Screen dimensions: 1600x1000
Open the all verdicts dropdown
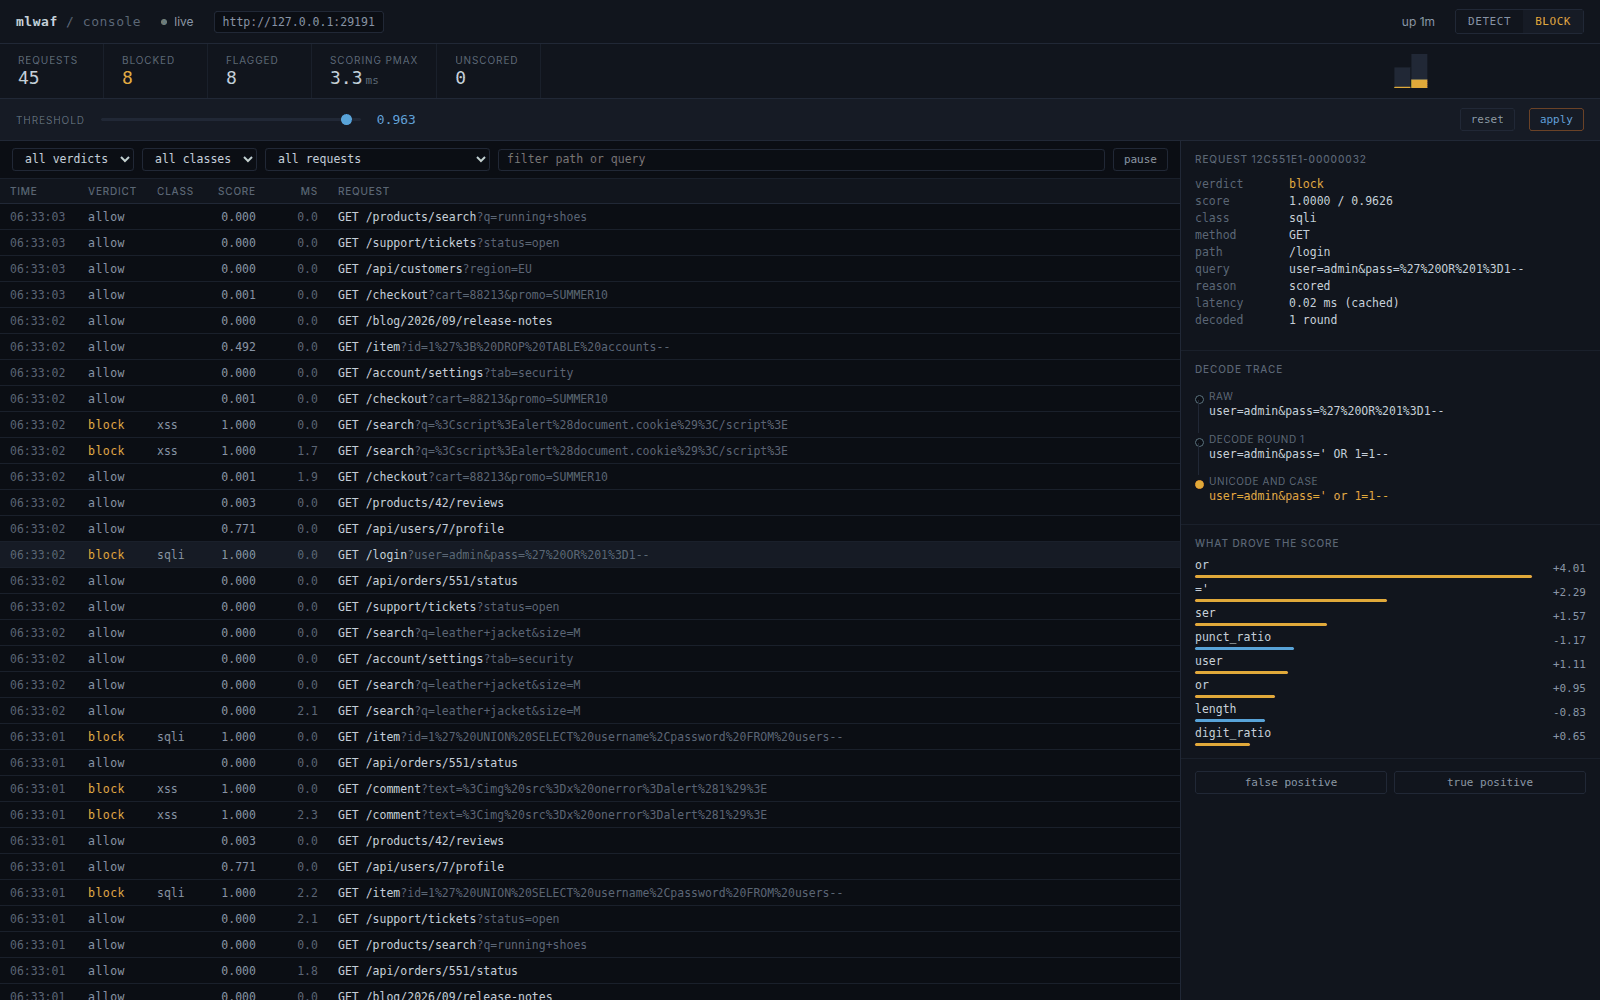pos(73,159)
